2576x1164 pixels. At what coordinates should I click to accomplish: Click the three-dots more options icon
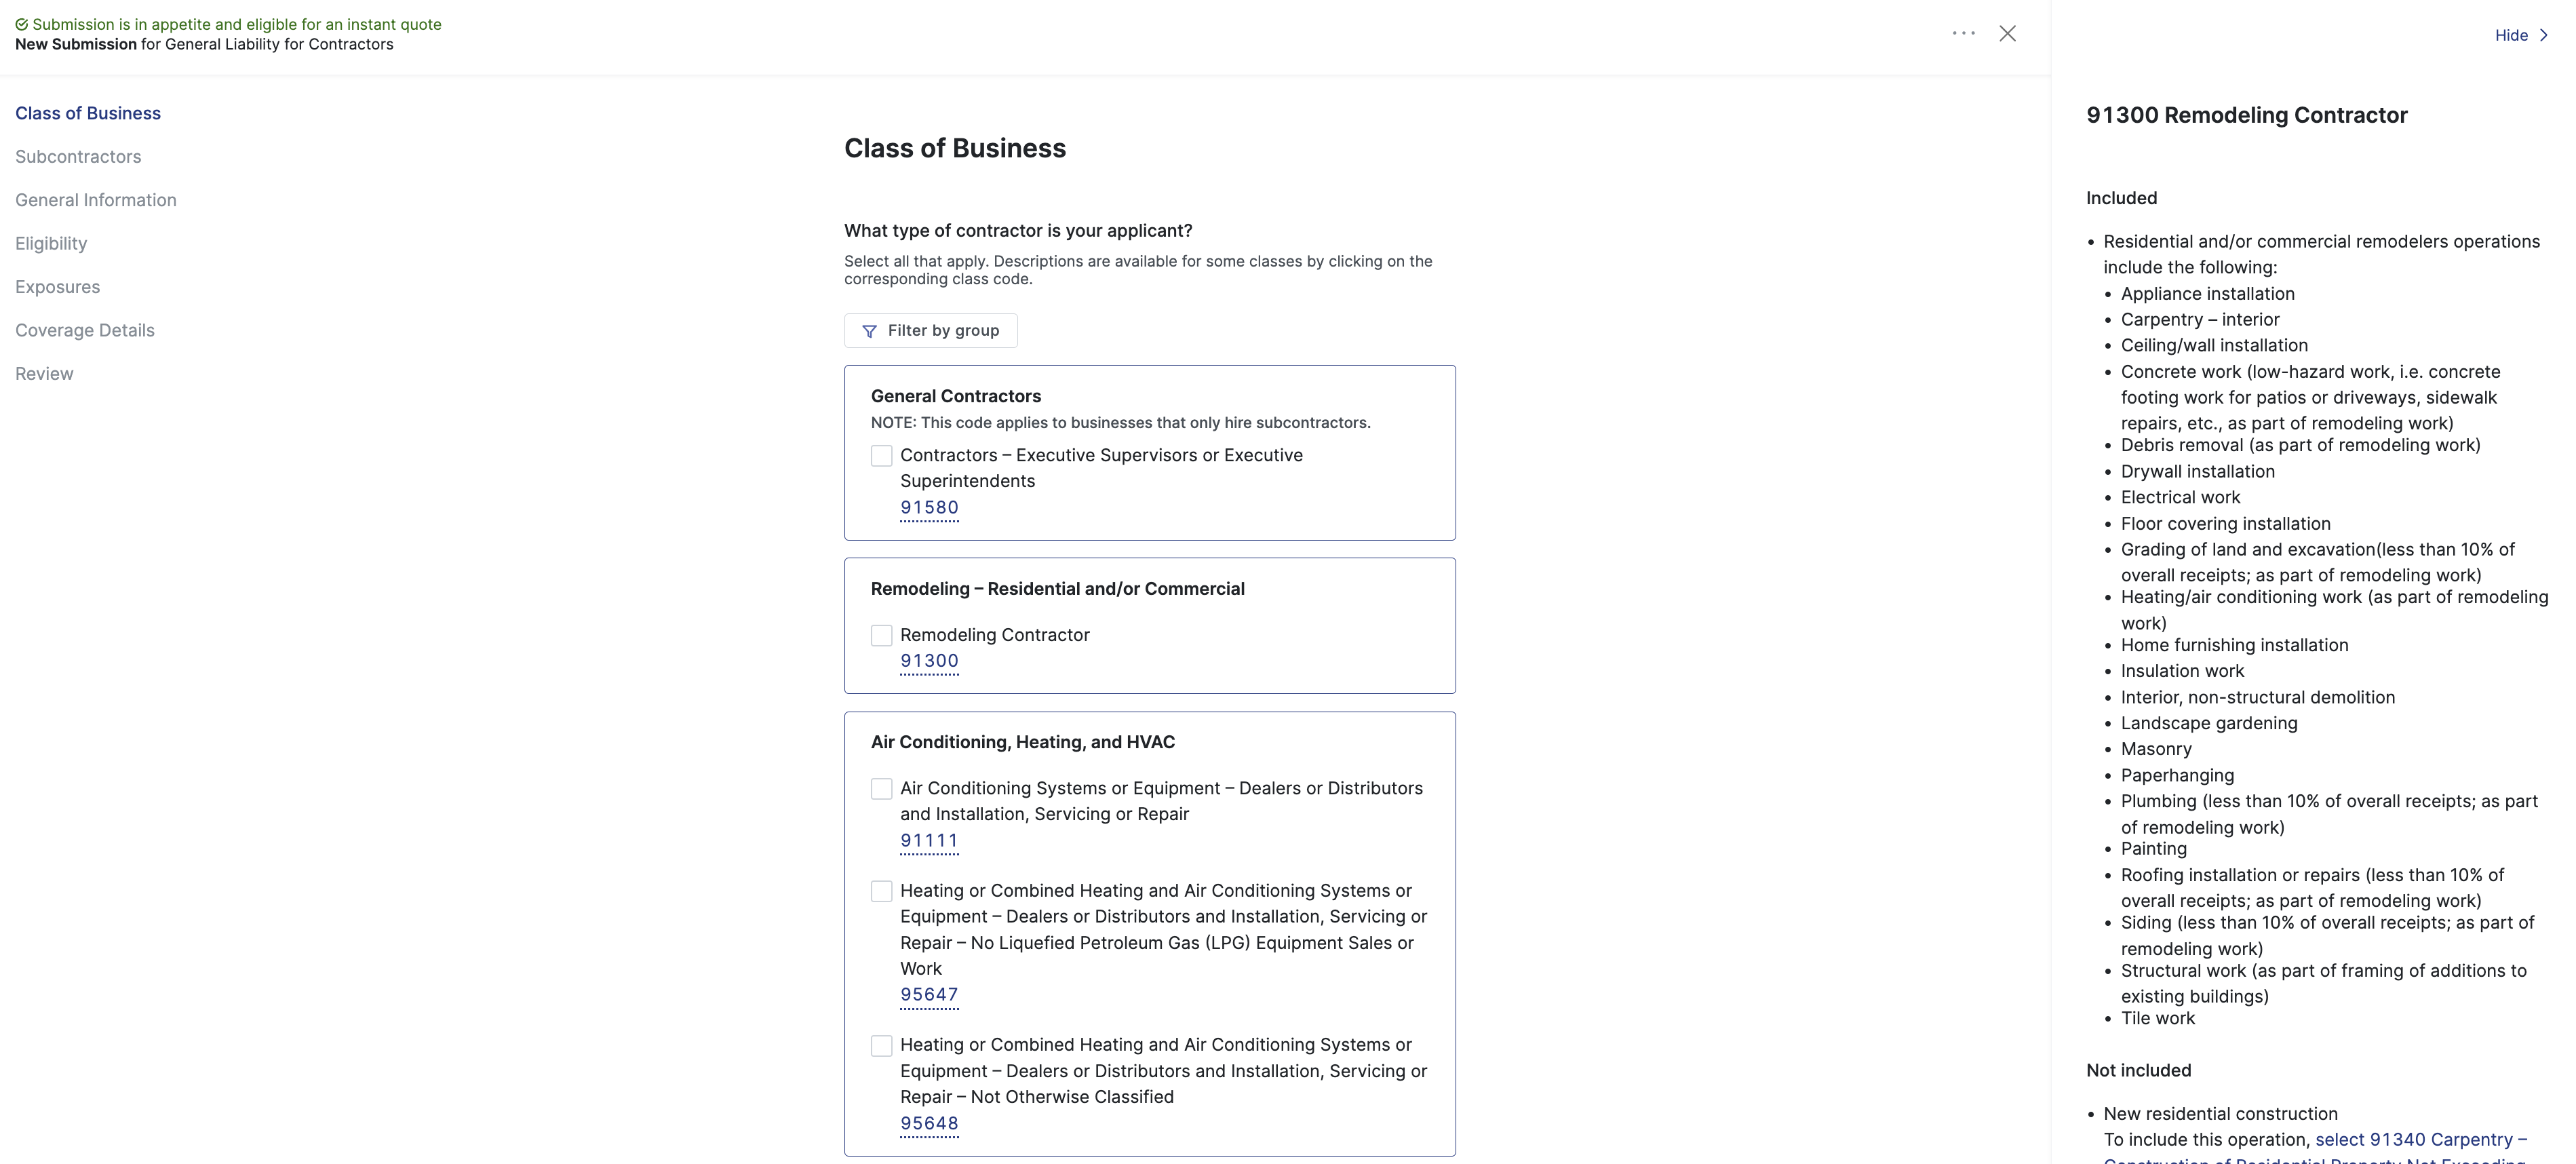1963,33
